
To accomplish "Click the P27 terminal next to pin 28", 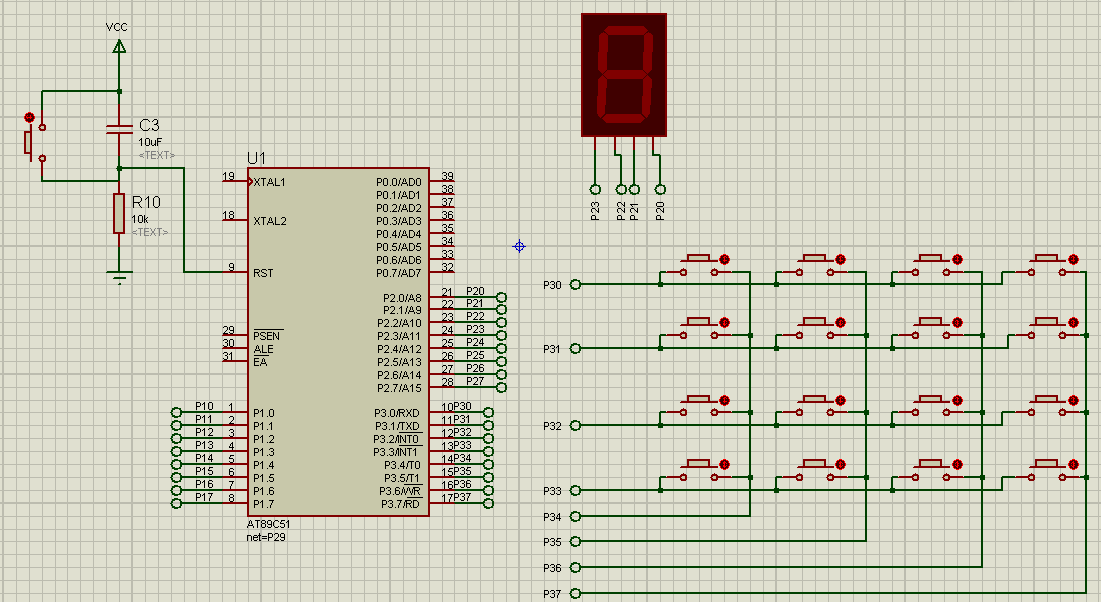I will point(501,387).
